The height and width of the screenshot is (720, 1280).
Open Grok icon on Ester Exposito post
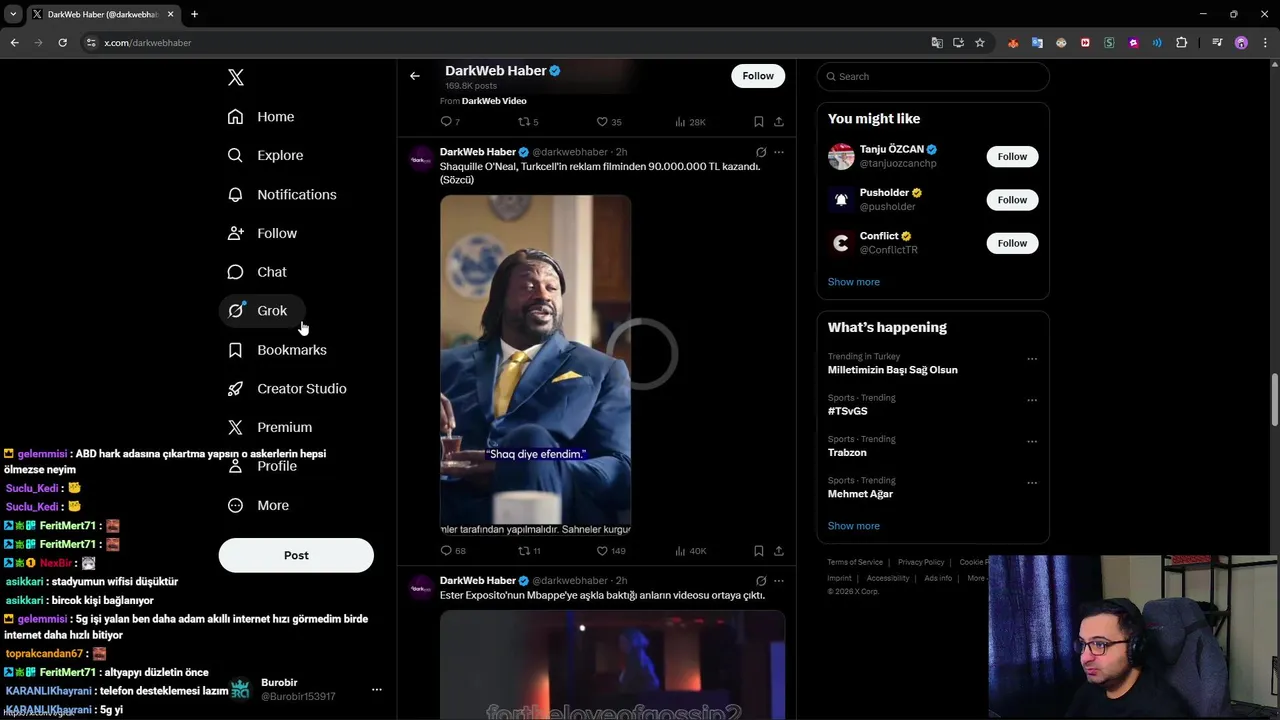pos(761,581)
